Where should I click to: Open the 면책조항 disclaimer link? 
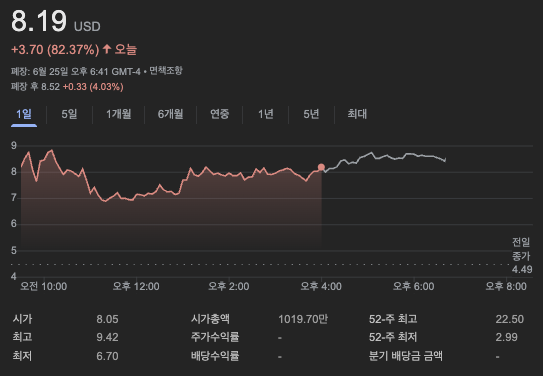click(166, 71)
